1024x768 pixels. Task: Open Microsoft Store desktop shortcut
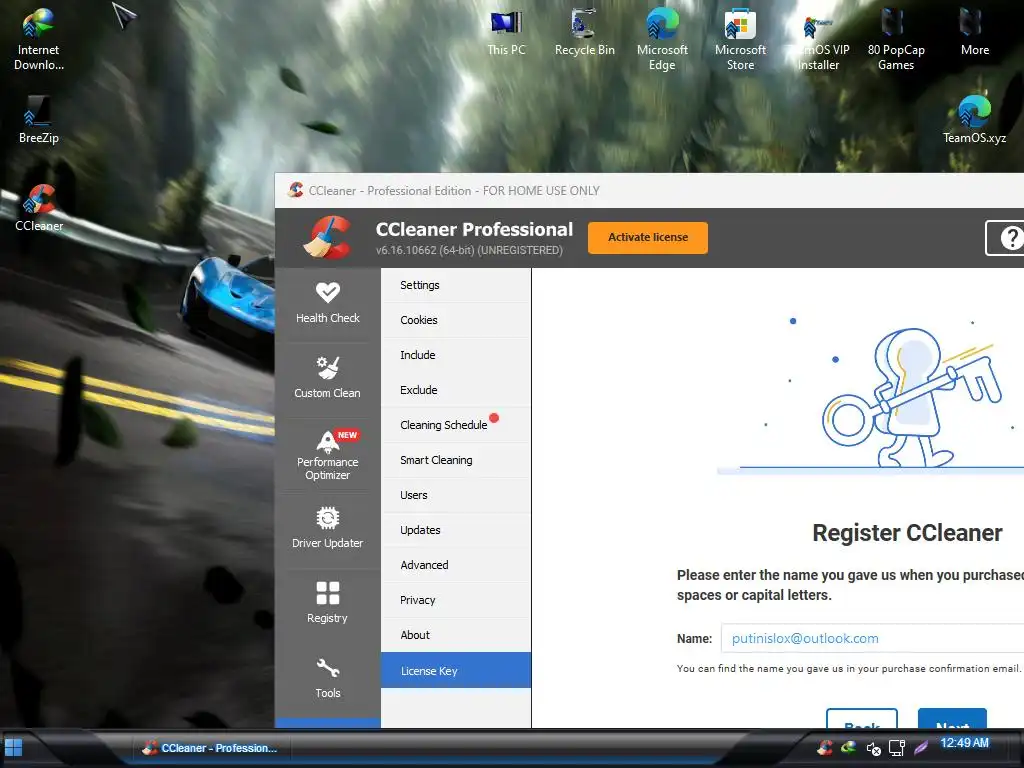[x=740, y=39]
